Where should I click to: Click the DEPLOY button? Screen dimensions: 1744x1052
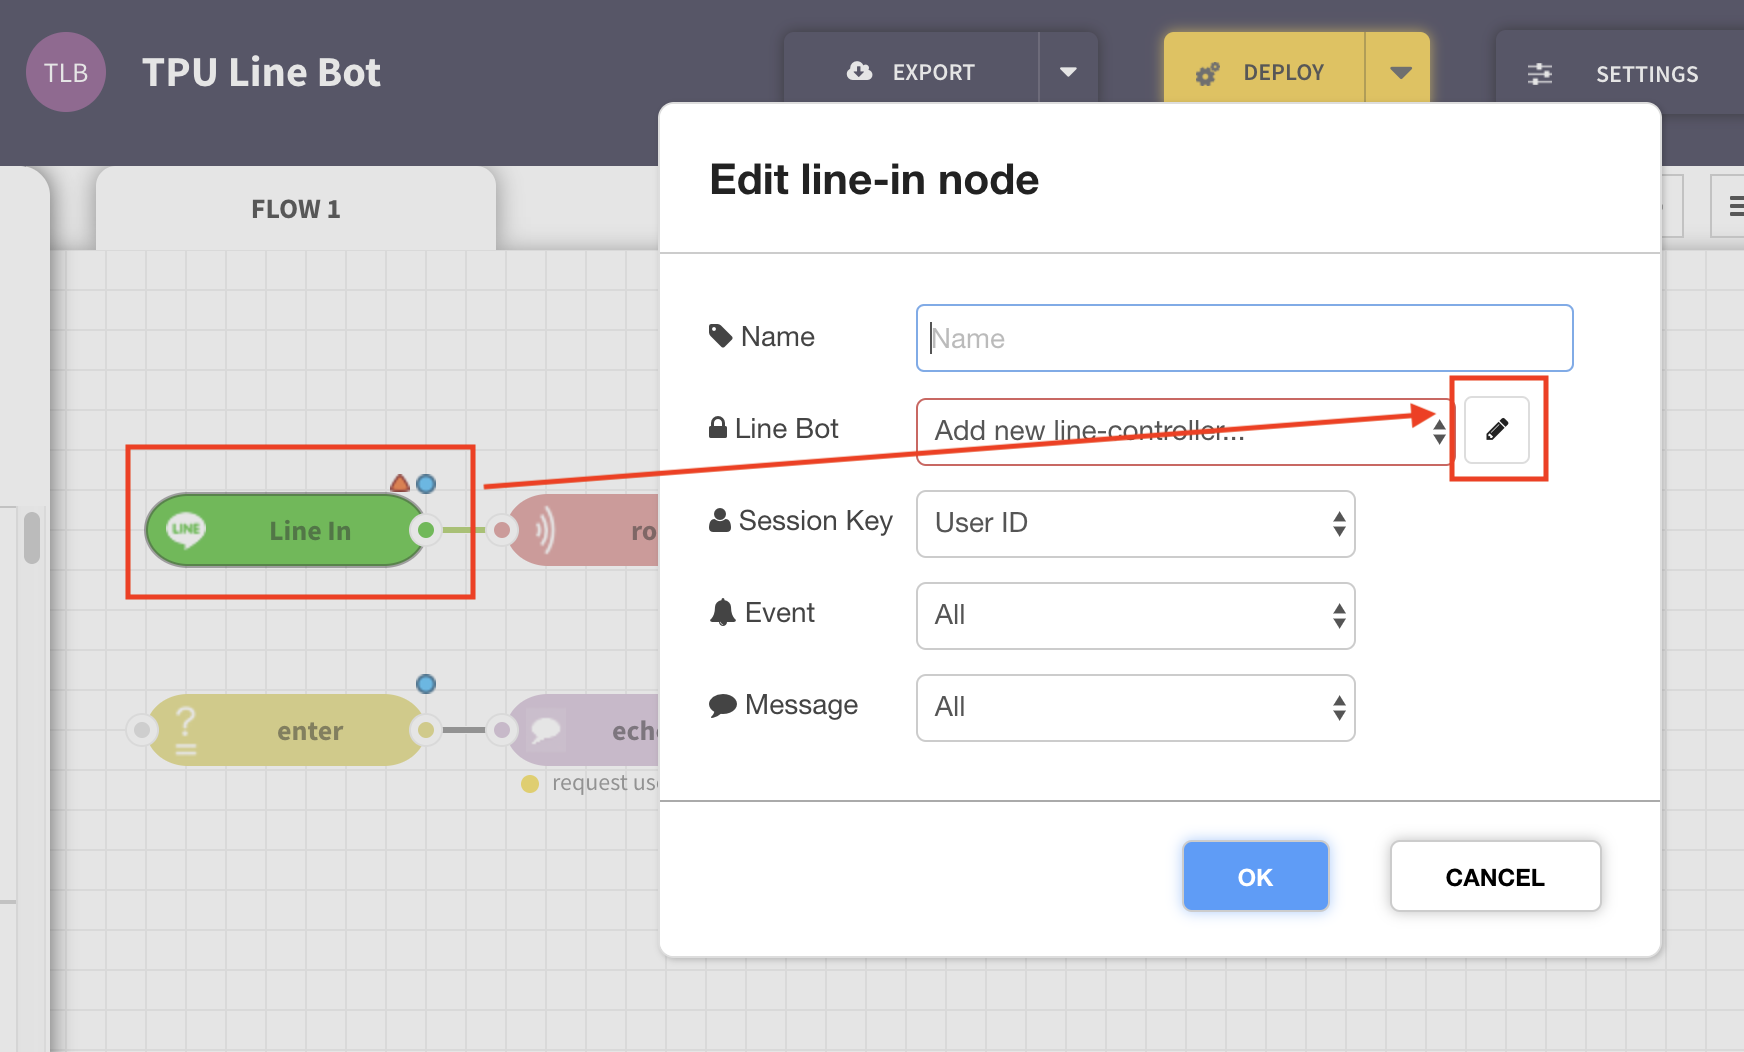(x=1264, y=72)
